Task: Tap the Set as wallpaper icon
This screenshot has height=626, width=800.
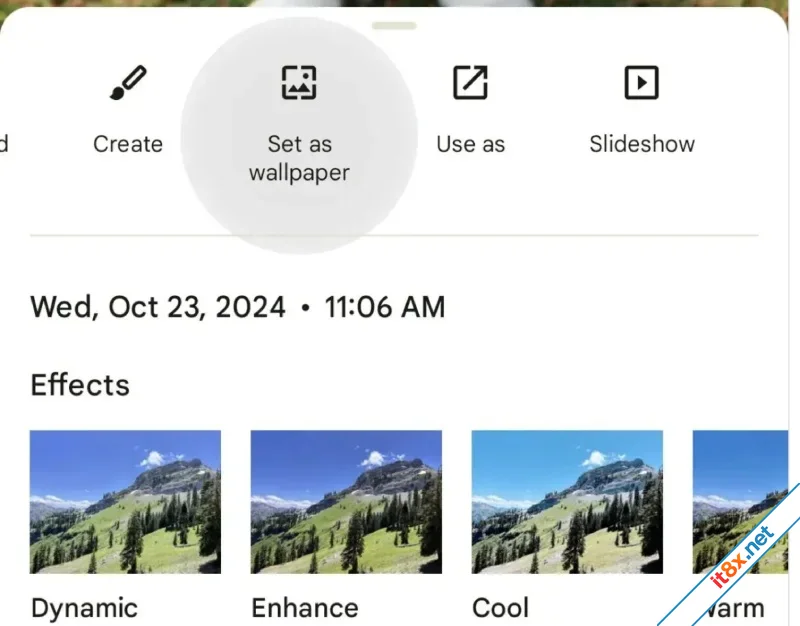Action: click(x=299, y=82)
